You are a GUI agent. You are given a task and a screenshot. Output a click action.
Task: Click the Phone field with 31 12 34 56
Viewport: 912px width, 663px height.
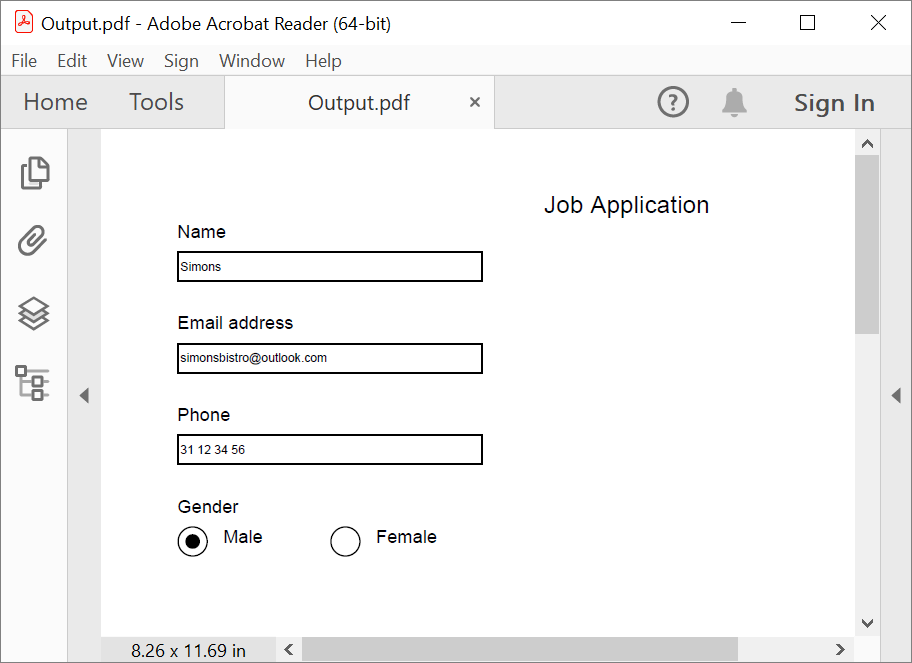[x=330, y=450]
